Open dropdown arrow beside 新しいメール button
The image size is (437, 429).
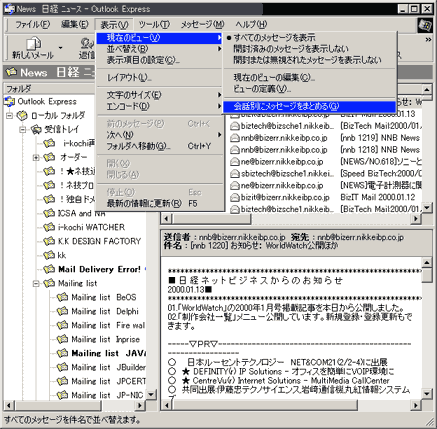60,48
